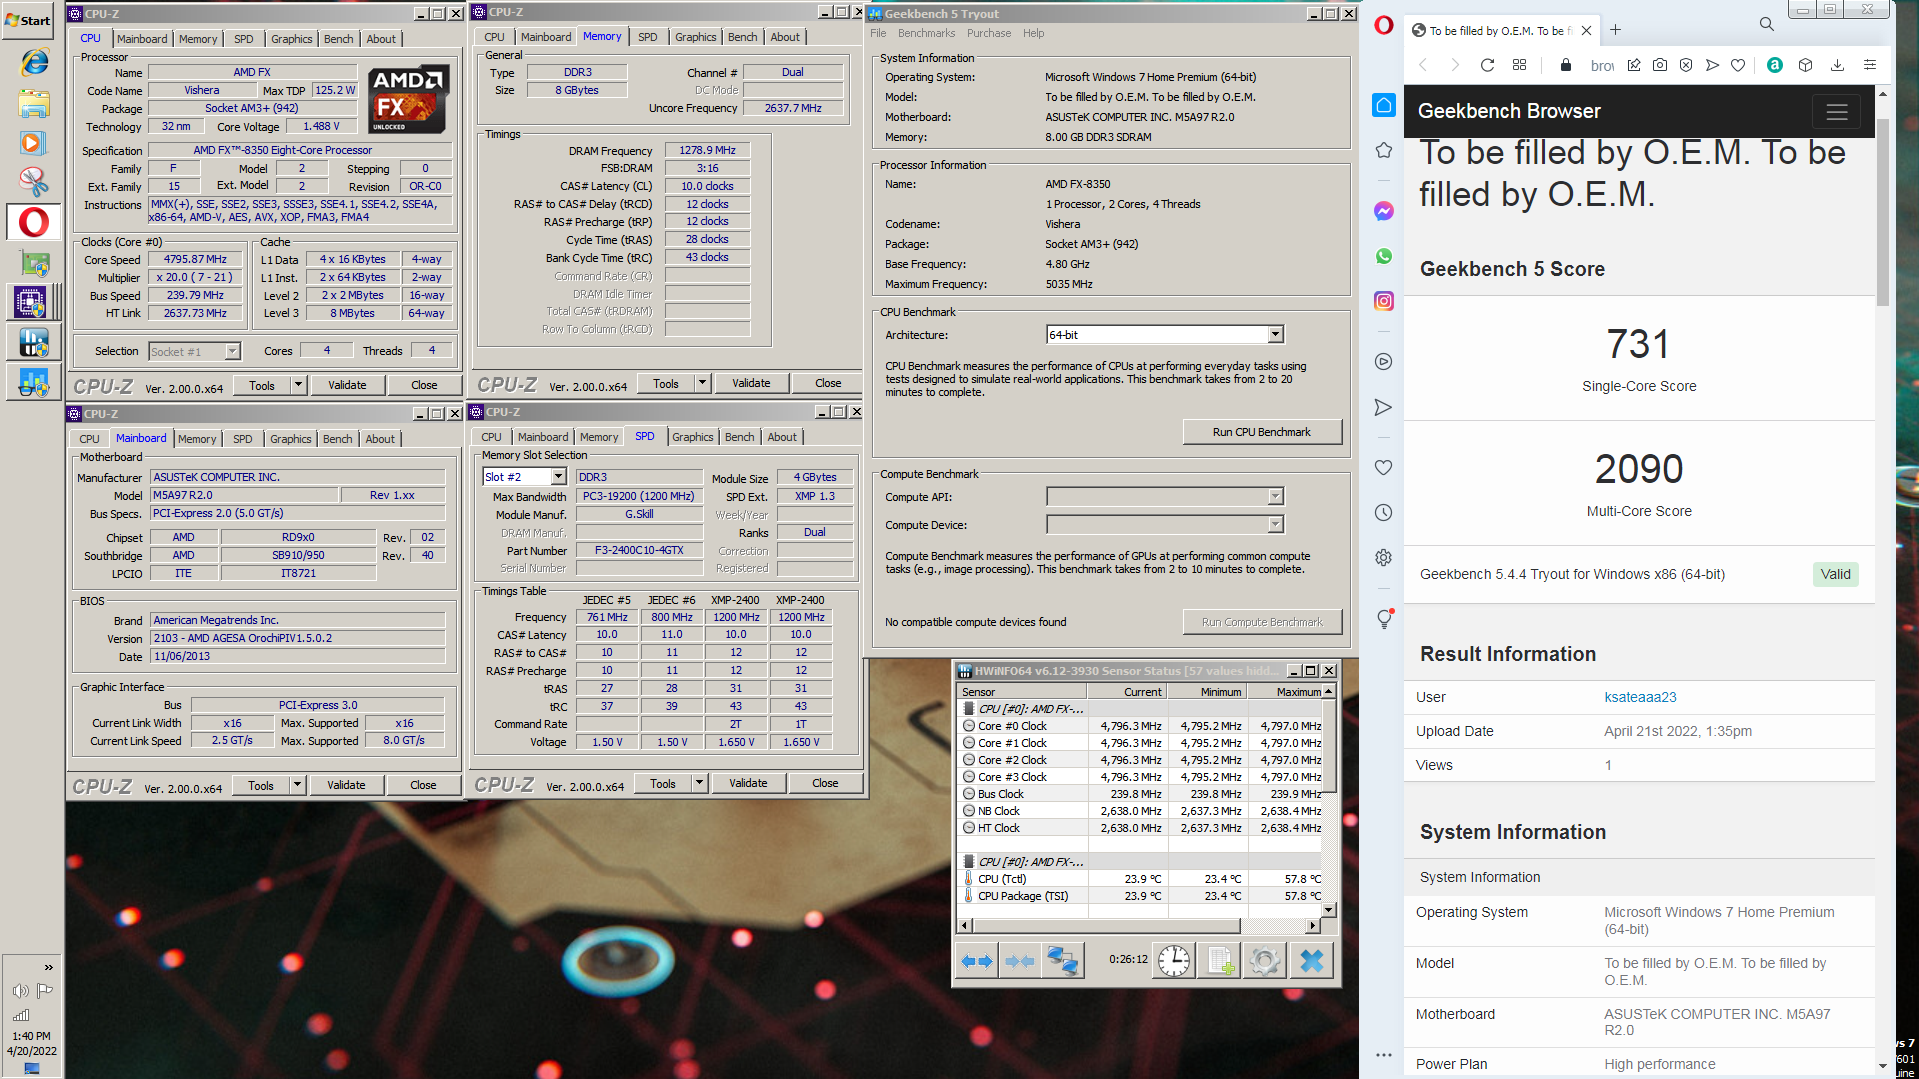
Task: Switch to CPU tab in CPU-Z SPD window
Action: (491, 437)
